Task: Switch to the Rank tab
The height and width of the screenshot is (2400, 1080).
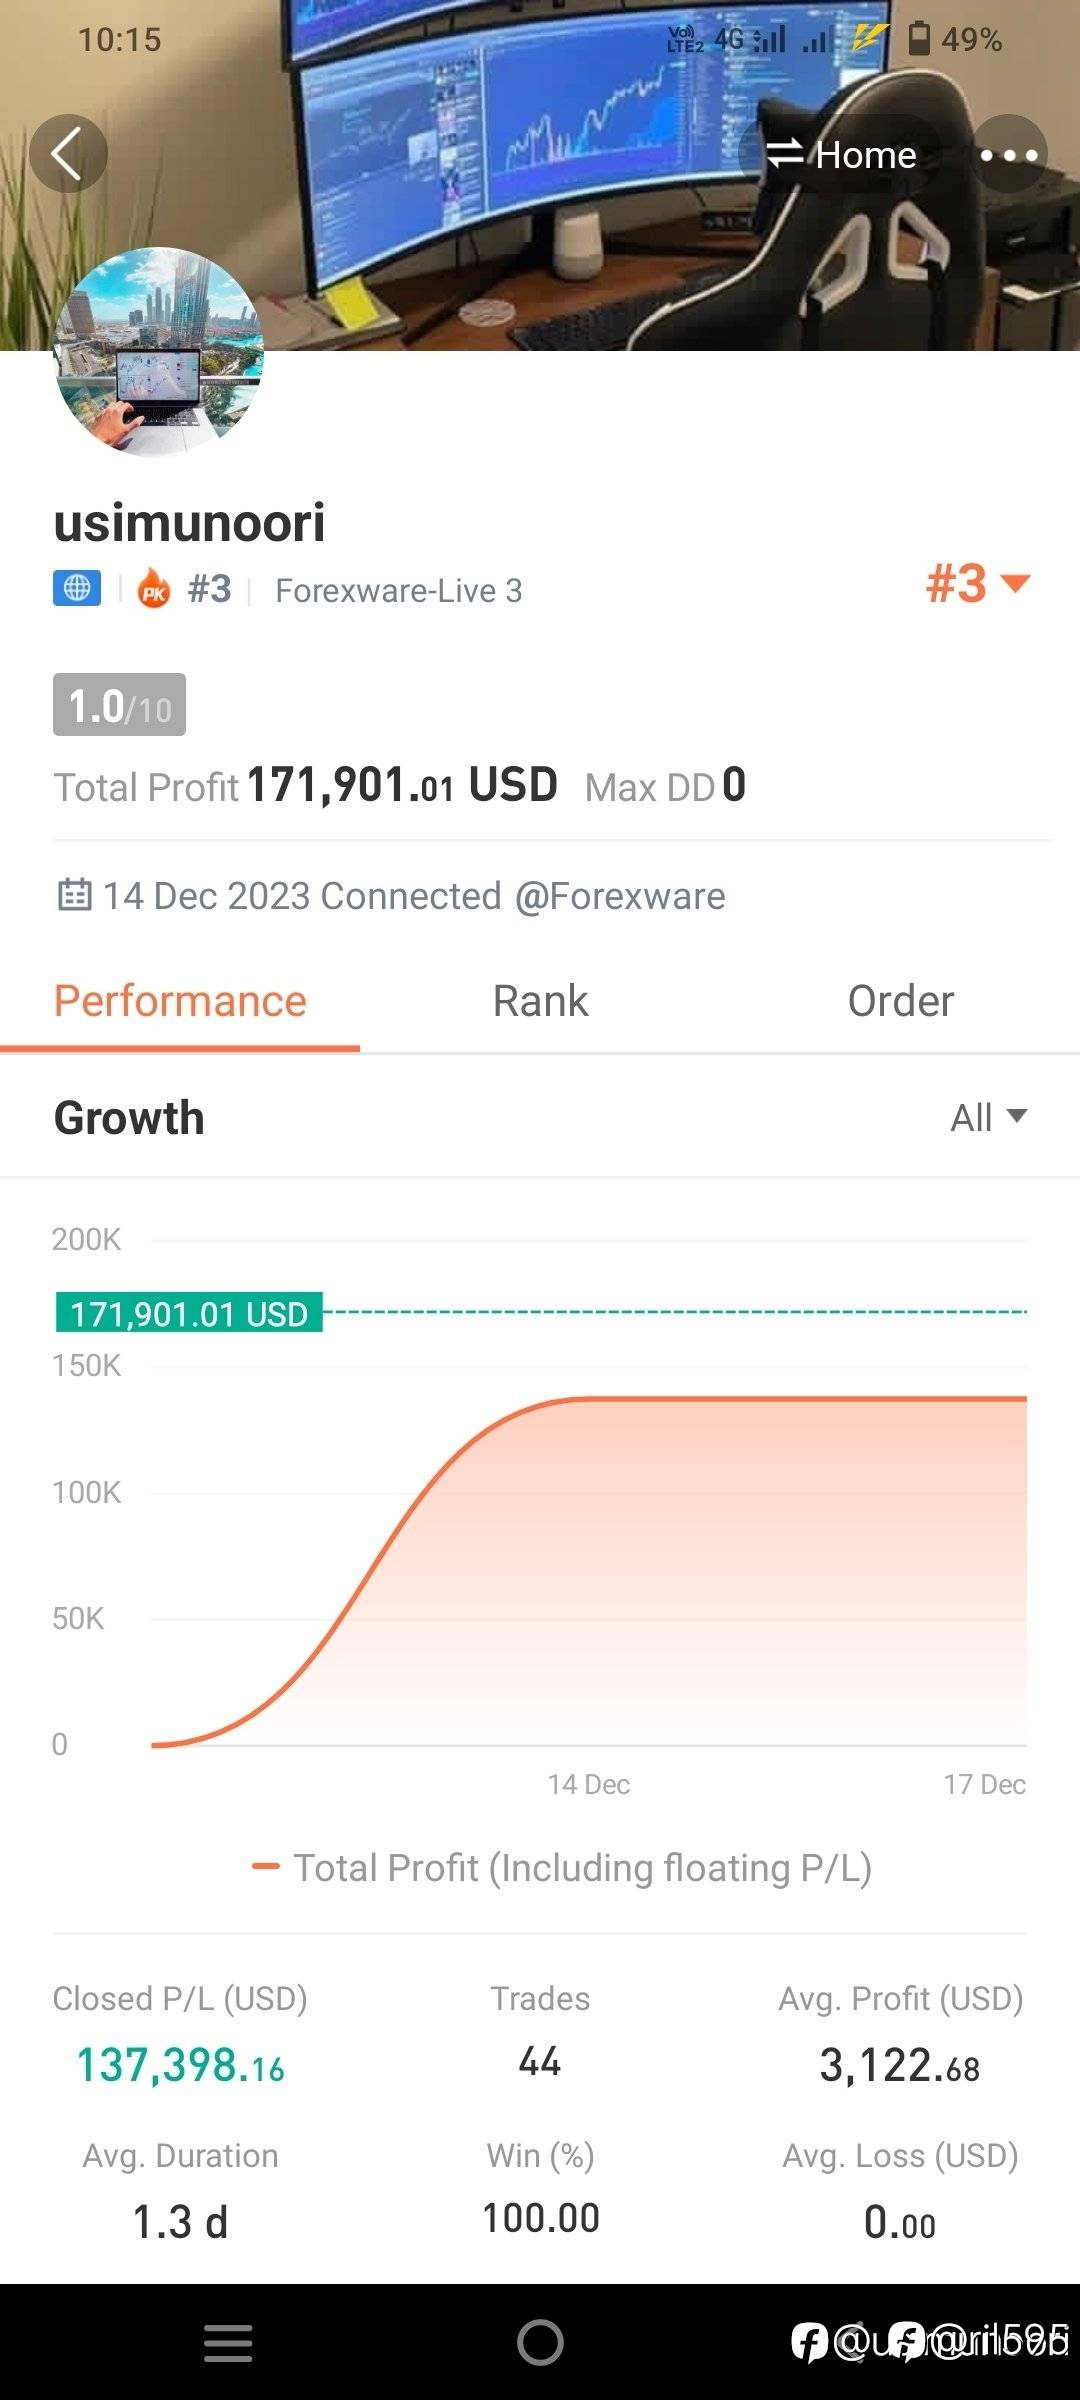Action: pos(540,1001)
